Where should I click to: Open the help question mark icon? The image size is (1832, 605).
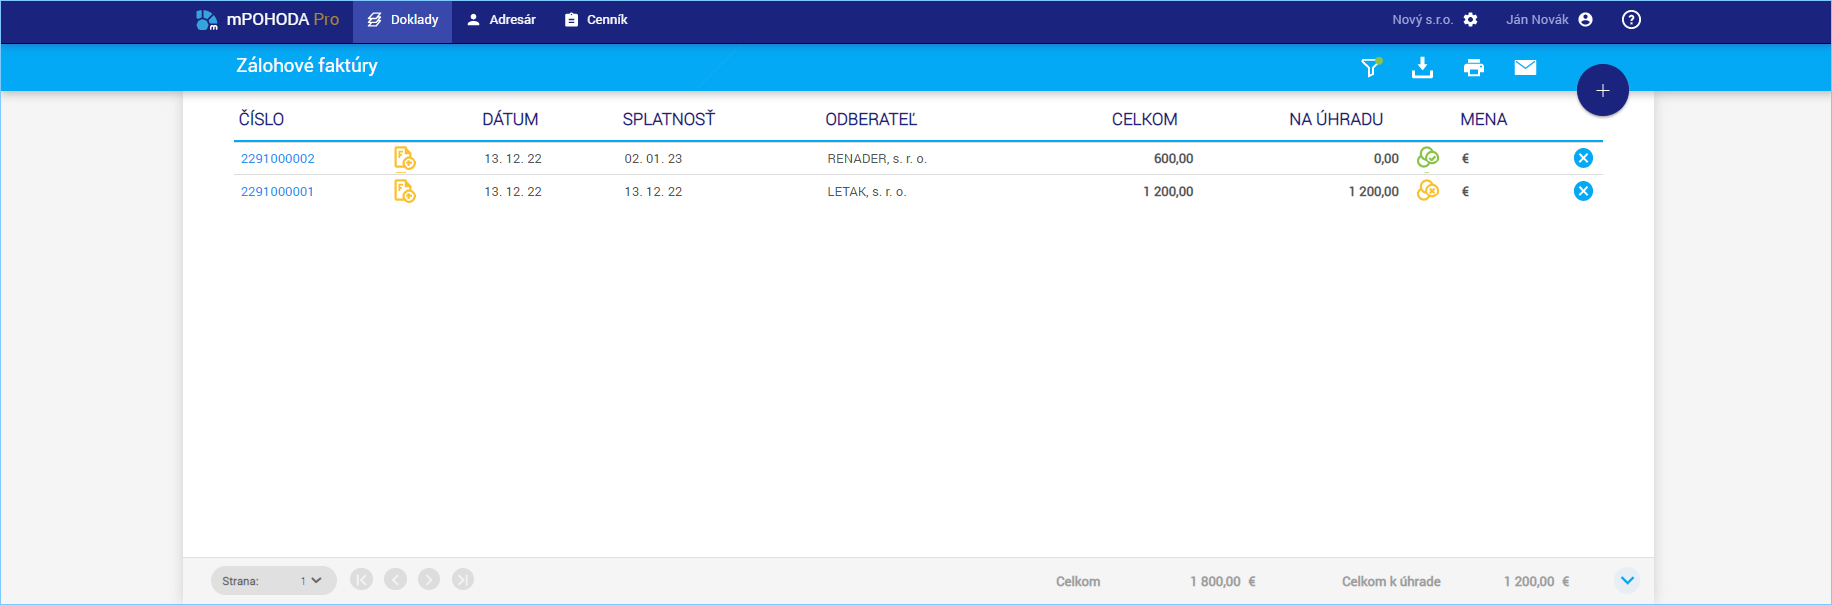pyautogui.click(x=1631, y=20)
